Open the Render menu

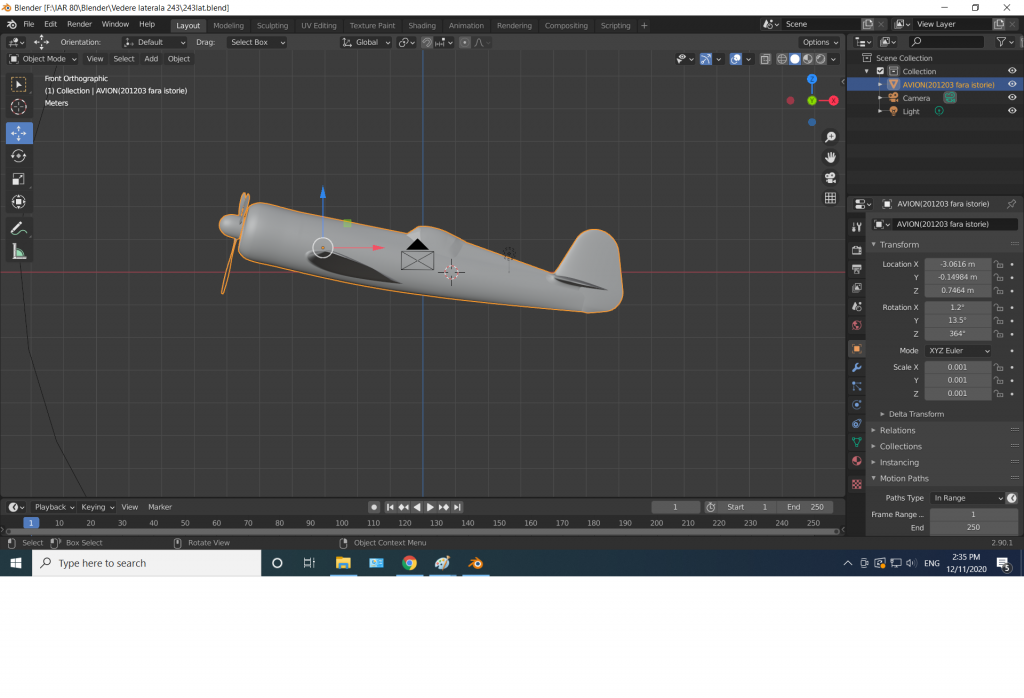tap(79, 24)
